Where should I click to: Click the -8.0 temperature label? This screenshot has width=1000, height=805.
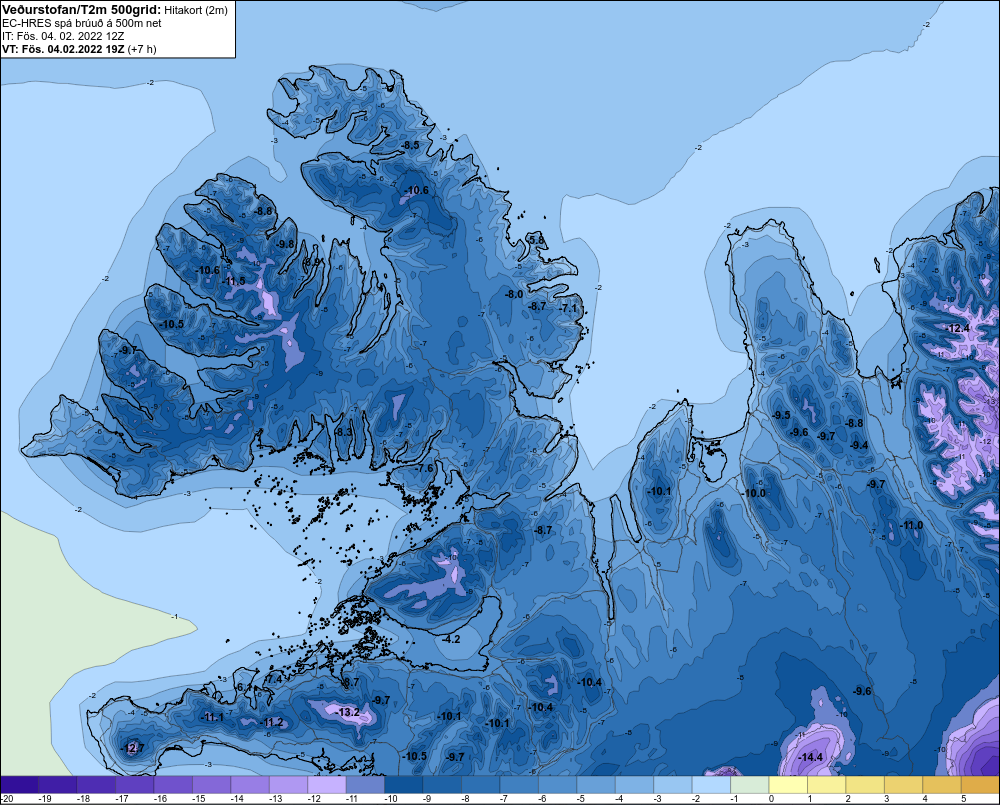tap(514, 294)
